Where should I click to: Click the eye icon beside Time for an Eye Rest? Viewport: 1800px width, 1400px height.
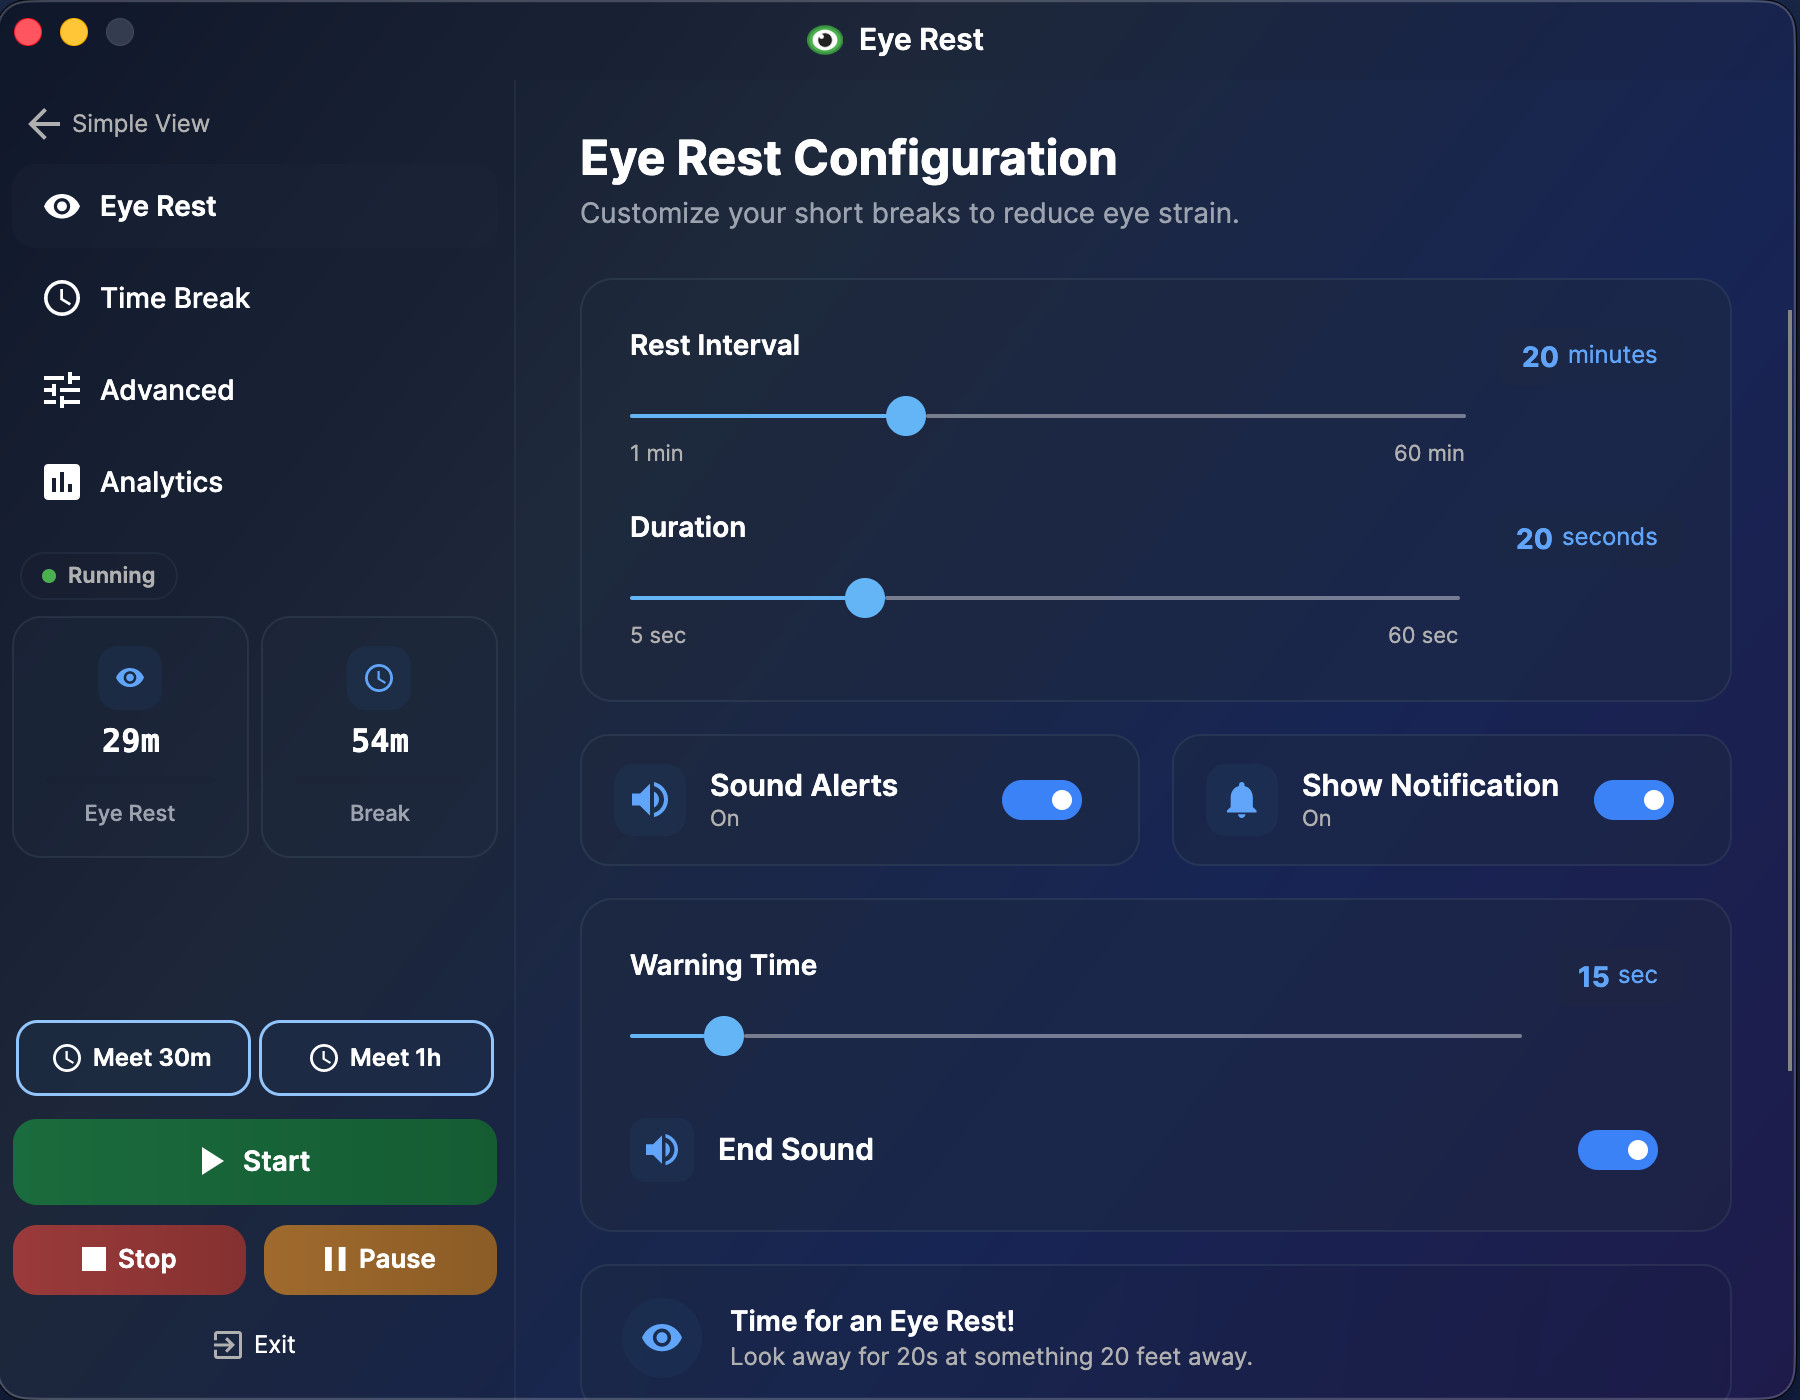(x=662, y=1338)
